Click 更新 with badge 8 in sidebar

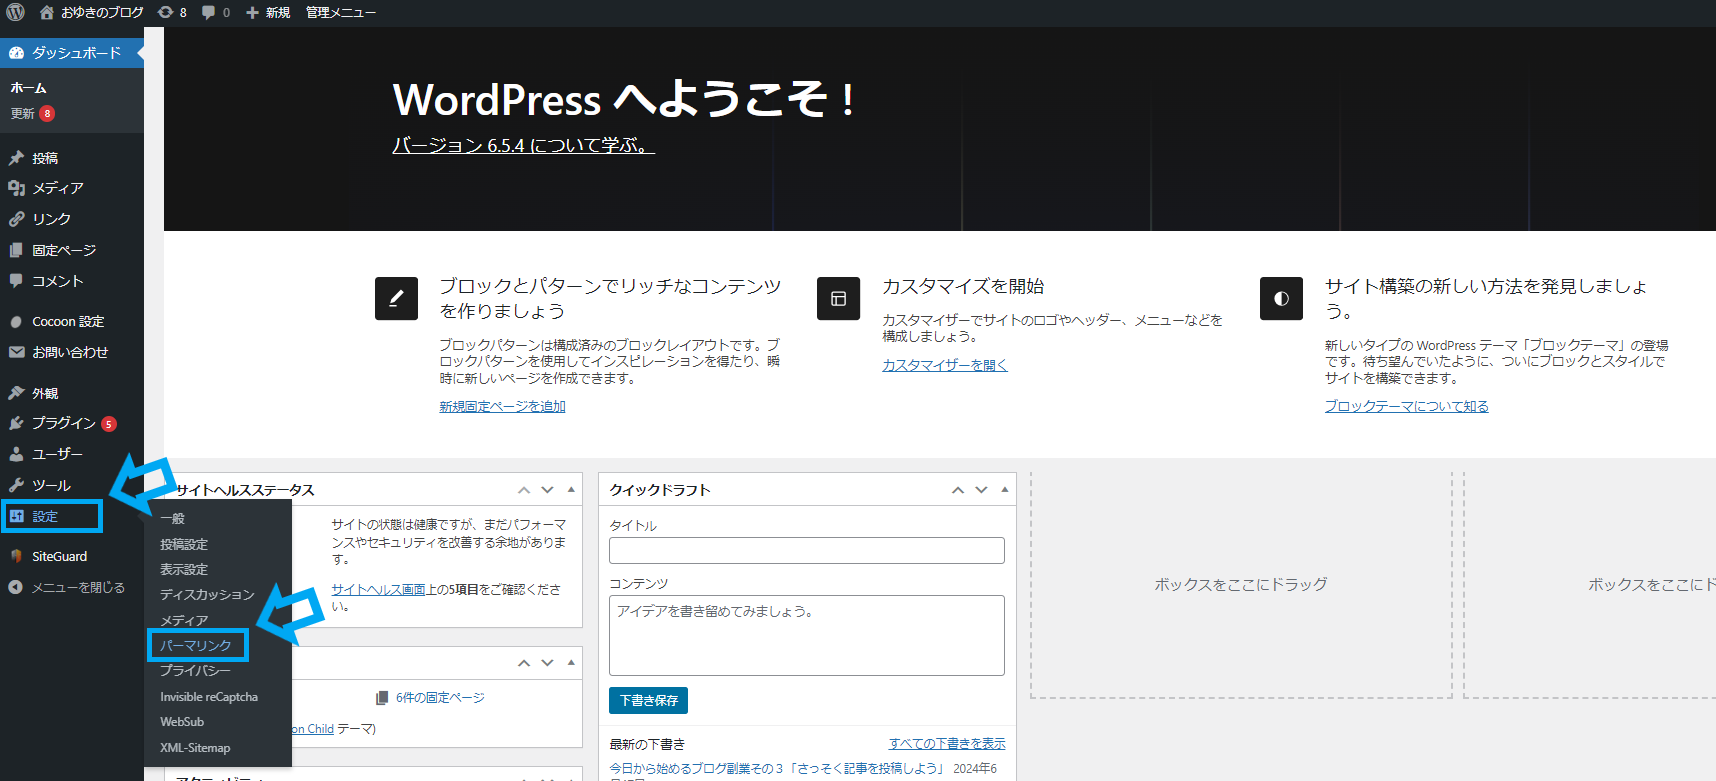[33, 114]
